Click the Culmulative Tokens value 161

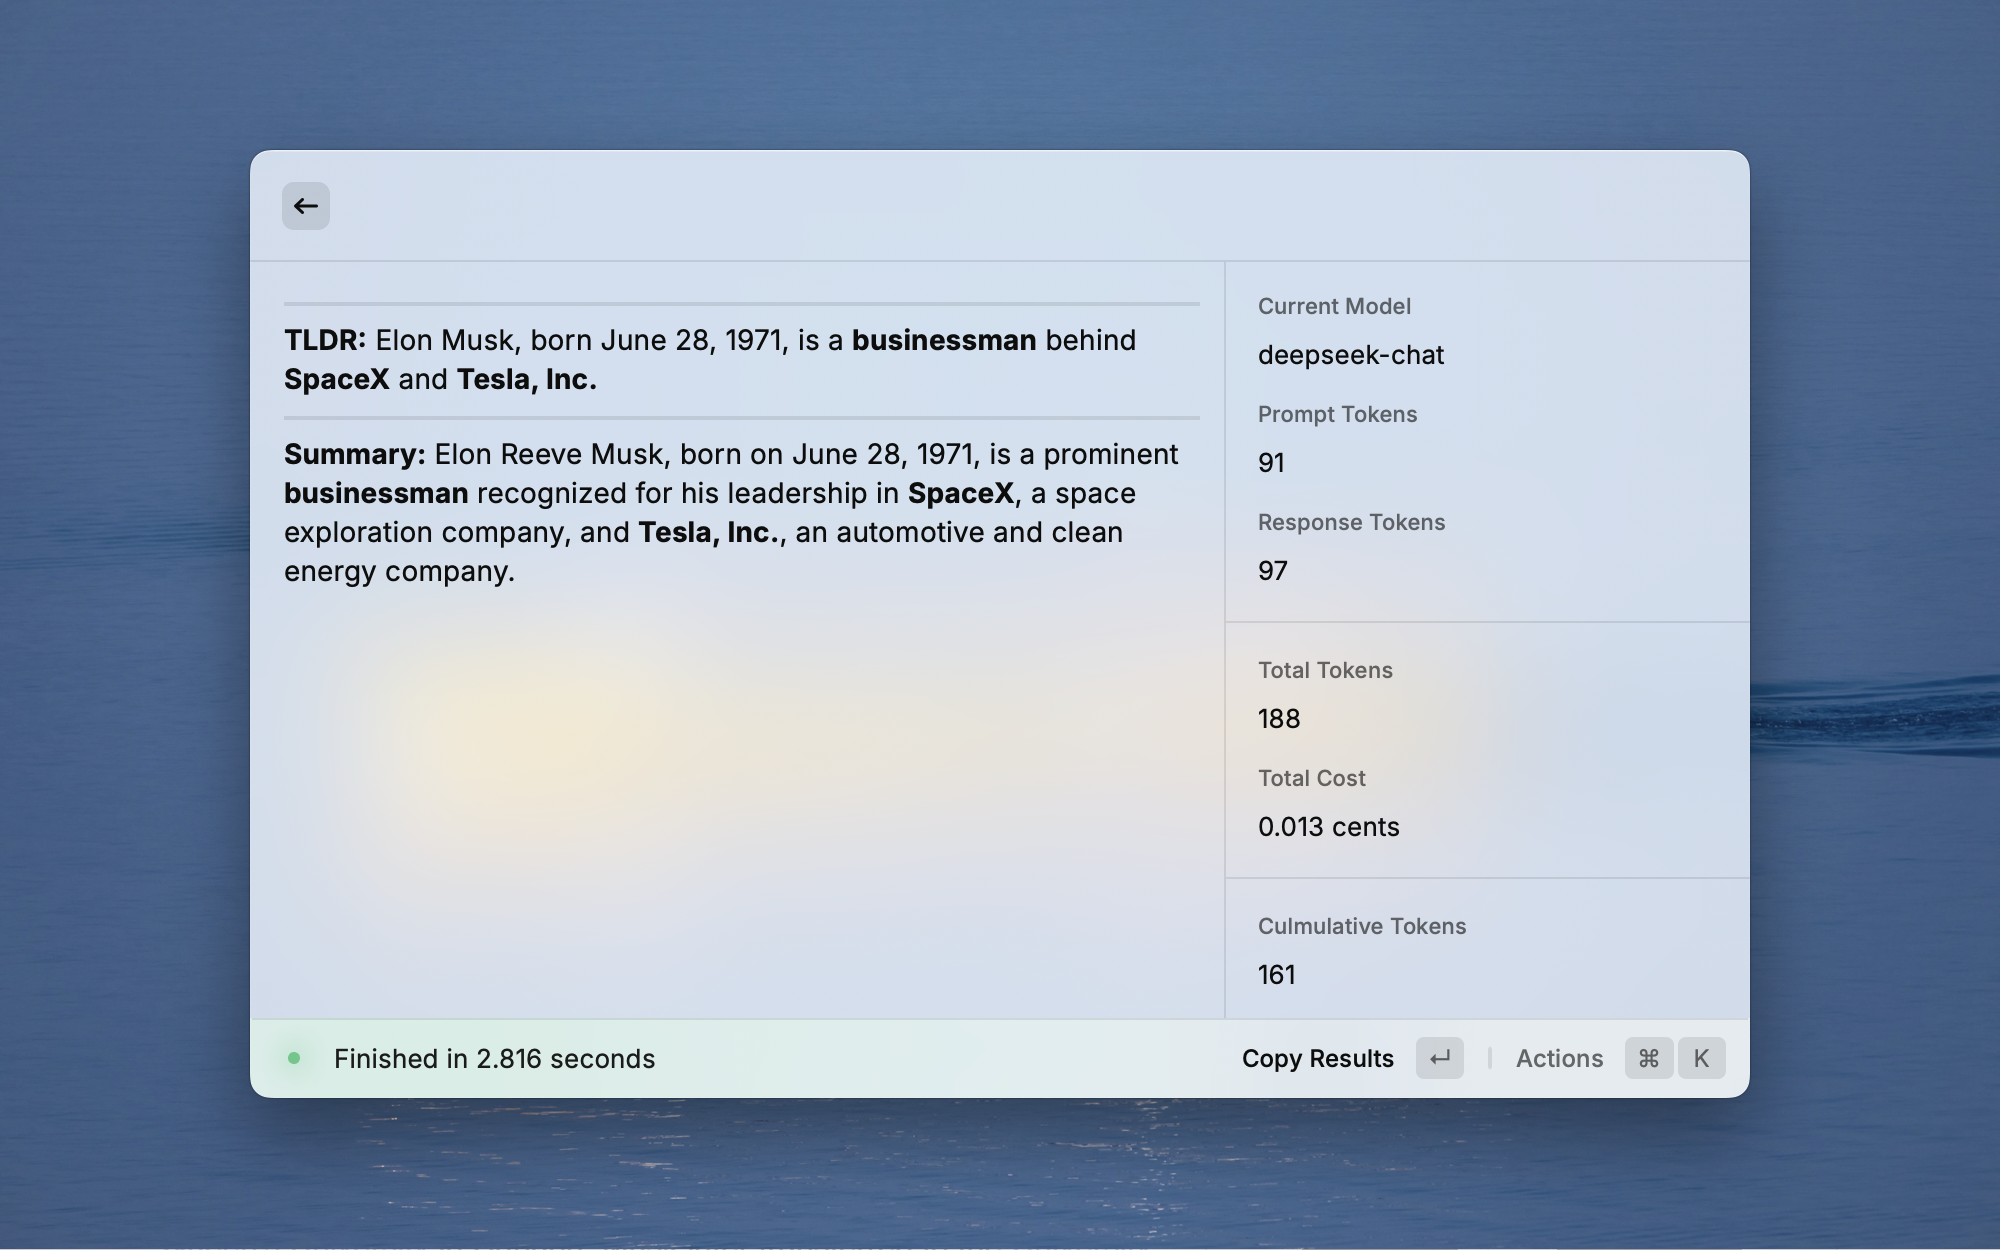pyautogui.click(x=1276, y=975)
